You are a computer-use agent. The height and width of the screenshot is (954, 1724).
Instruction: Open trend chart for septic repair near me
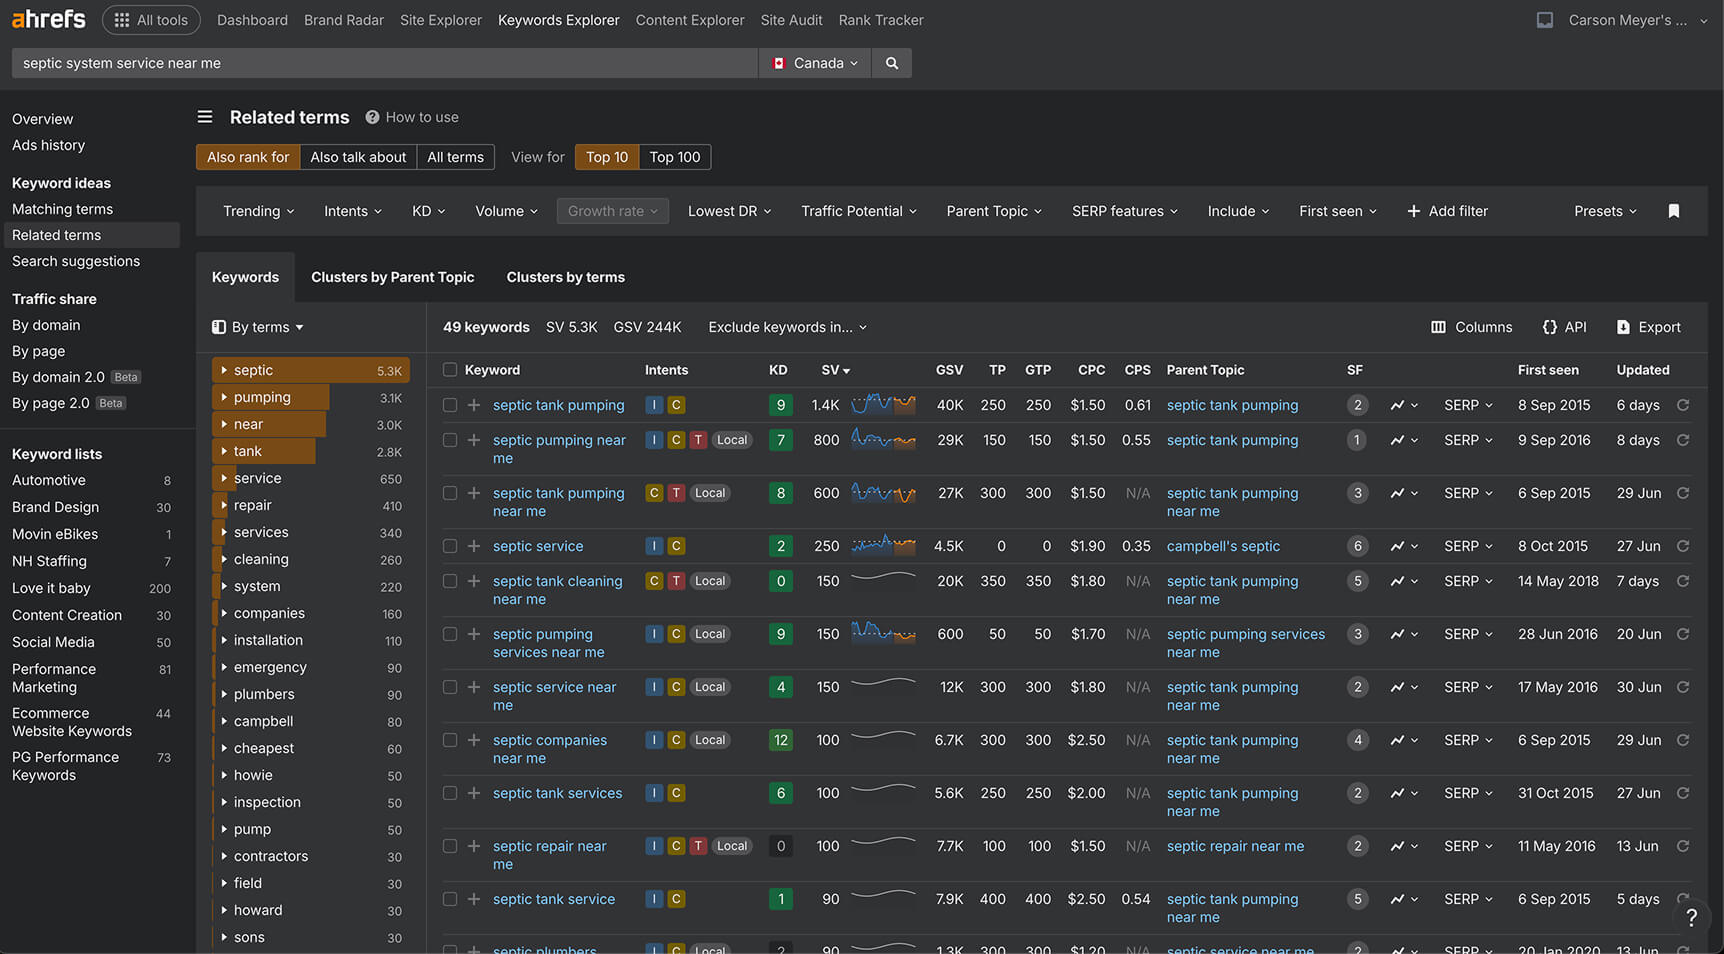(1403, 846)
